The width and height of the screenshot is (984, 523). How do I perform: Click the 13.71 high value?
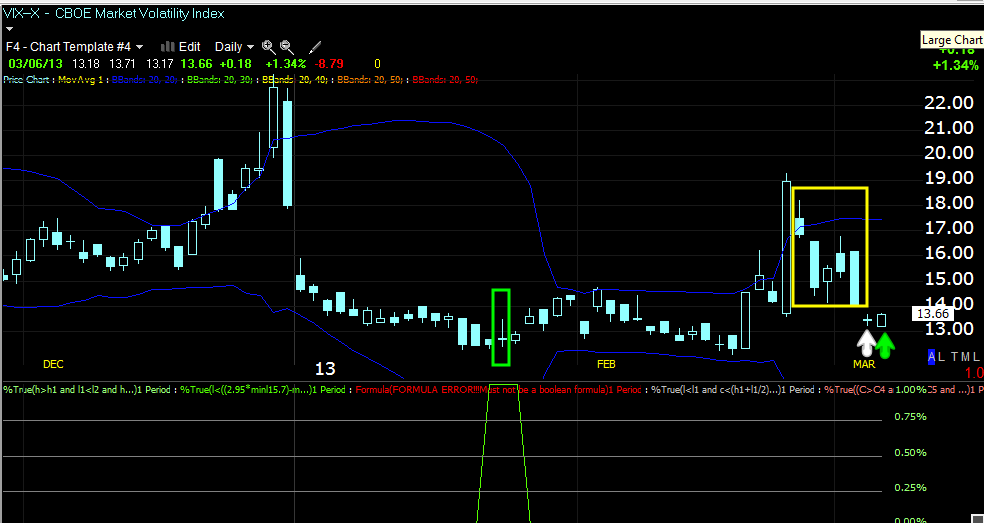tap(121, 63)
